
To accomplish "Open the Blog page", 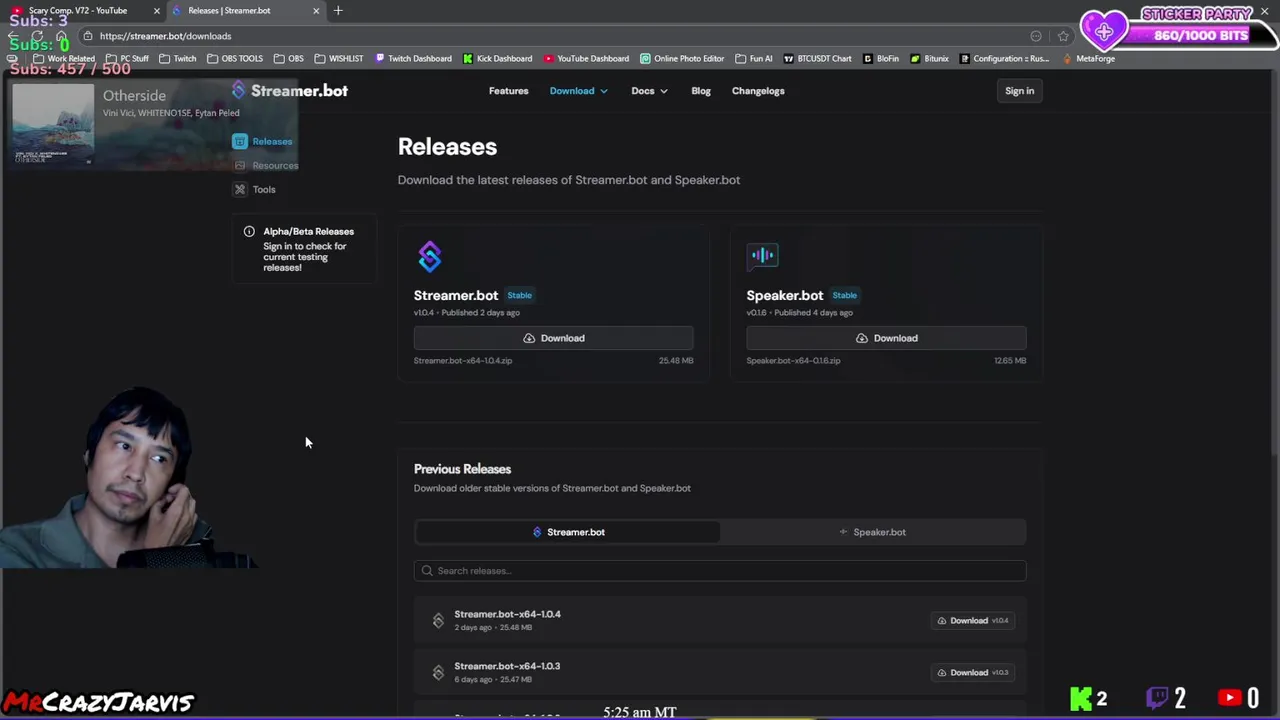I will click(x=700, y=91).
